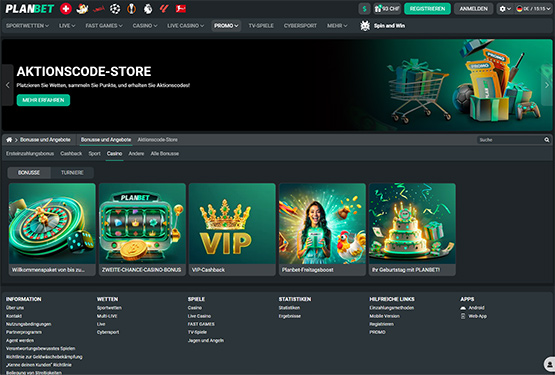
Task: Show Alle Bonusse
Action: pos(165,154)
